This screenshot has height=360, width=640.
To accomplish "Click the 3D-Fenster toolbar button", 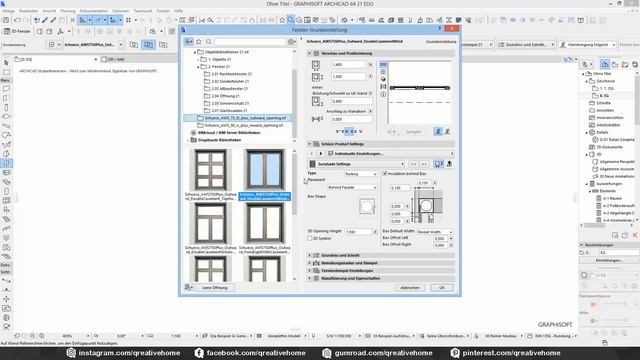I will point(18,31).
